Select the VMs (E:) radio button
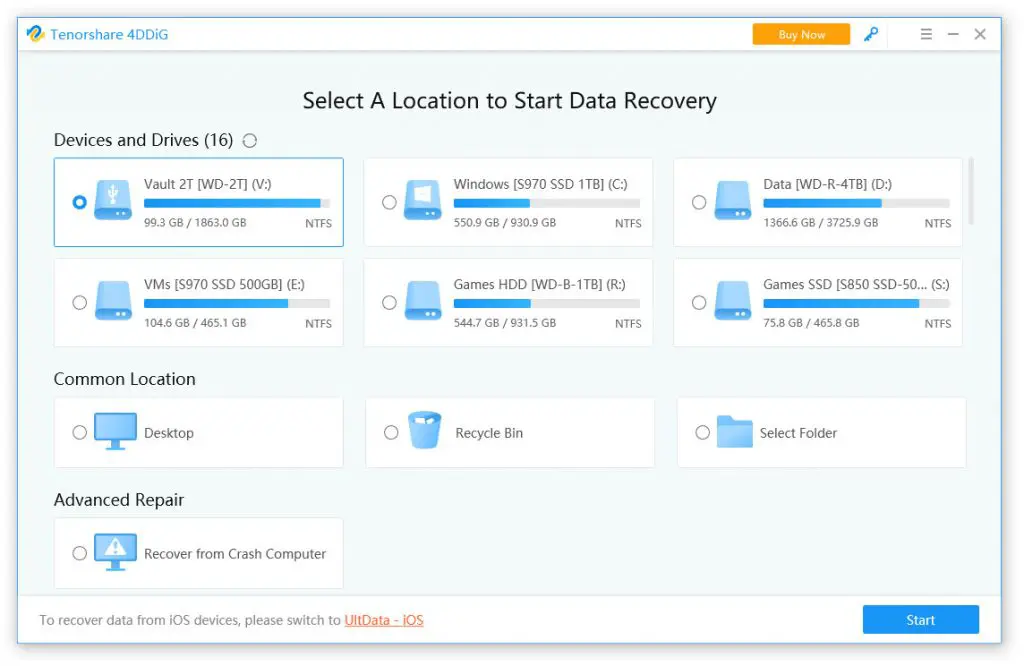This screenshot has height=666, width=1024. (x=80, y=302)
